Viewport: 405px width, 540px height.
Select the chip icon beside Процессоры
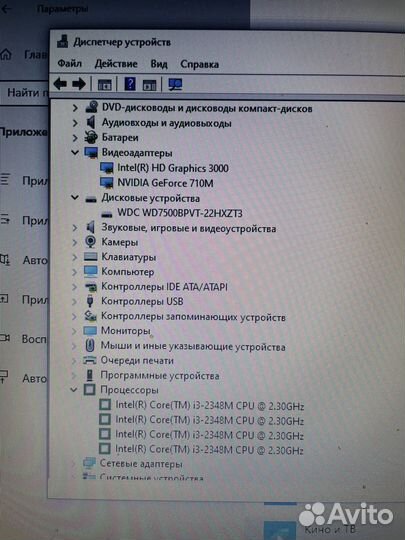pos(90,390)
